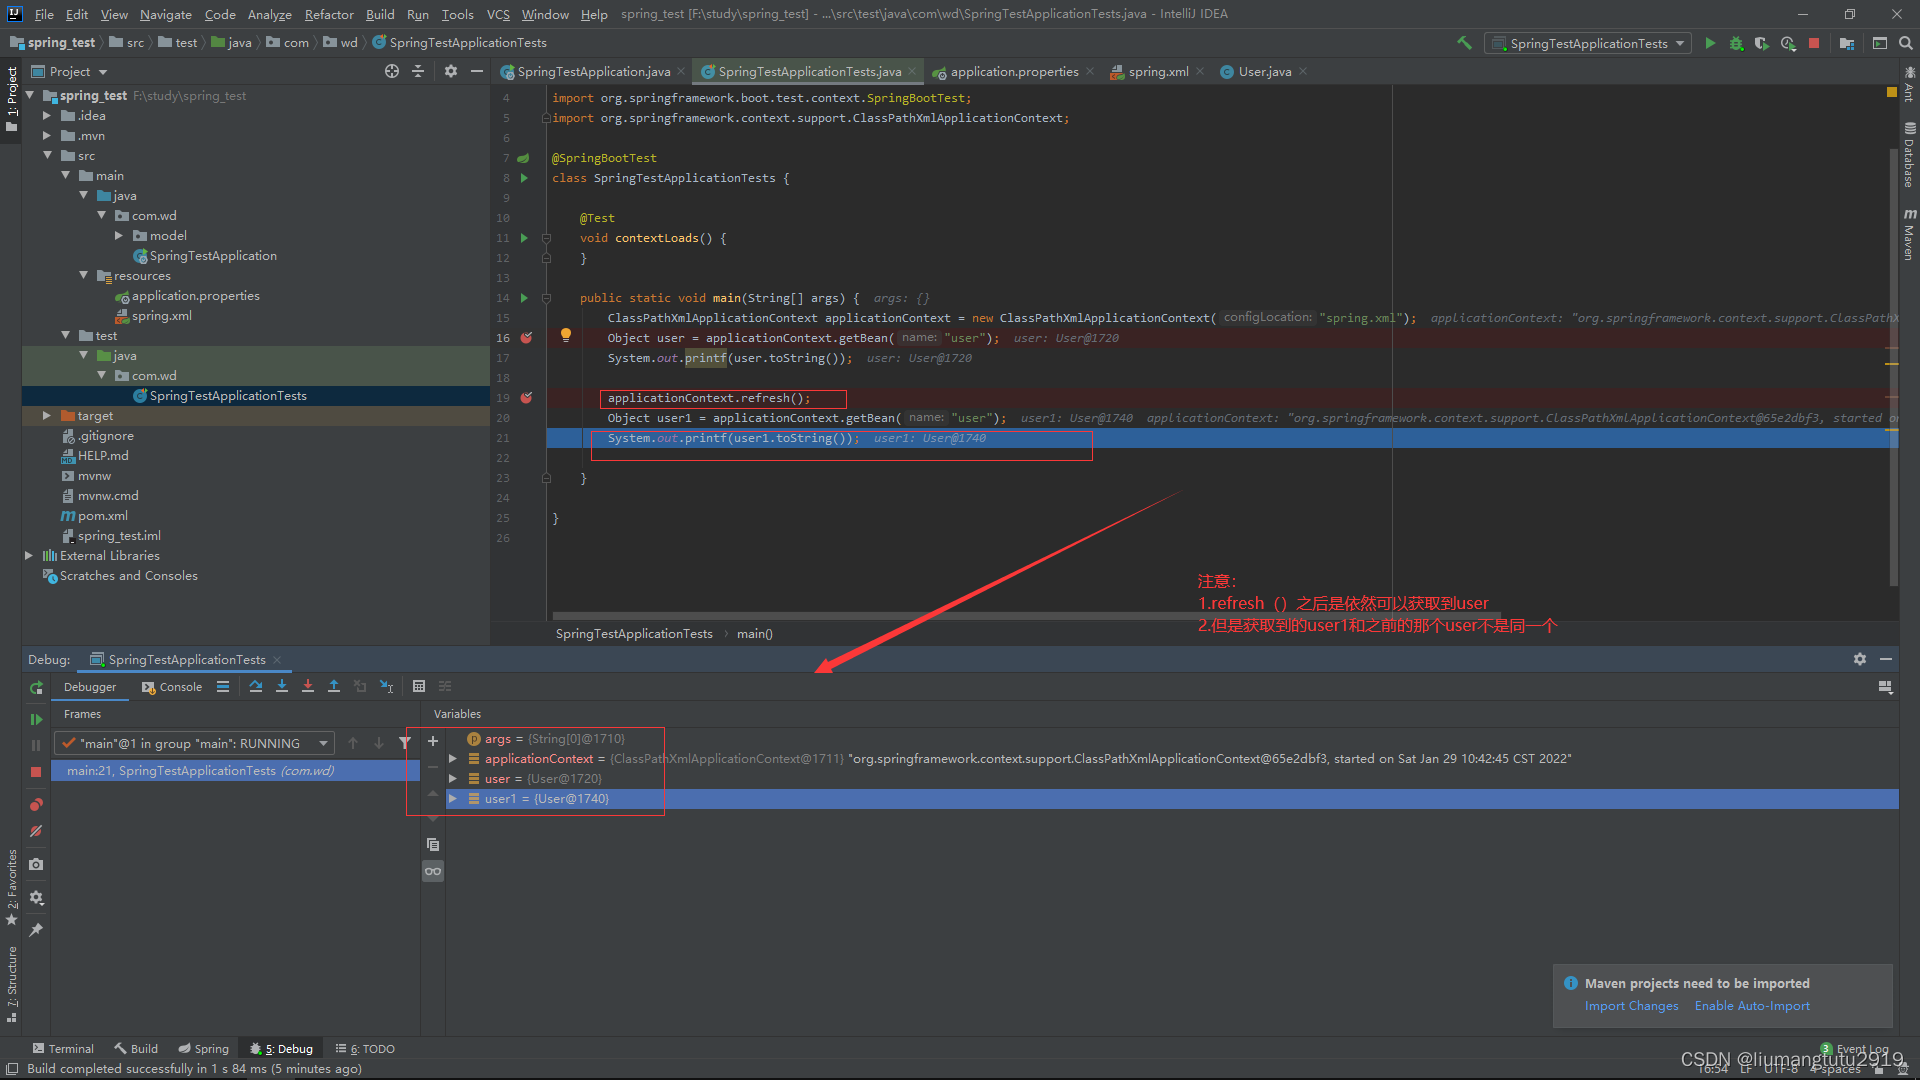Viewport: 1920px width, 1080px height.
Task: Open the spring.xml editor tab
Action: pyautogui.click(x=1157, y=71)
